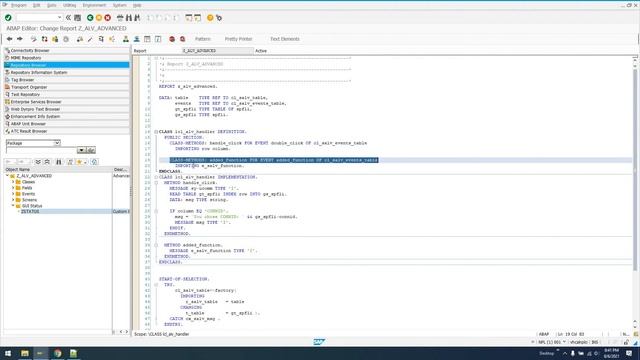Screen dimensions: 640x360
Task: Collapse the lcl_alv_handler DEFINITION code block
Action: coord(156,132)
